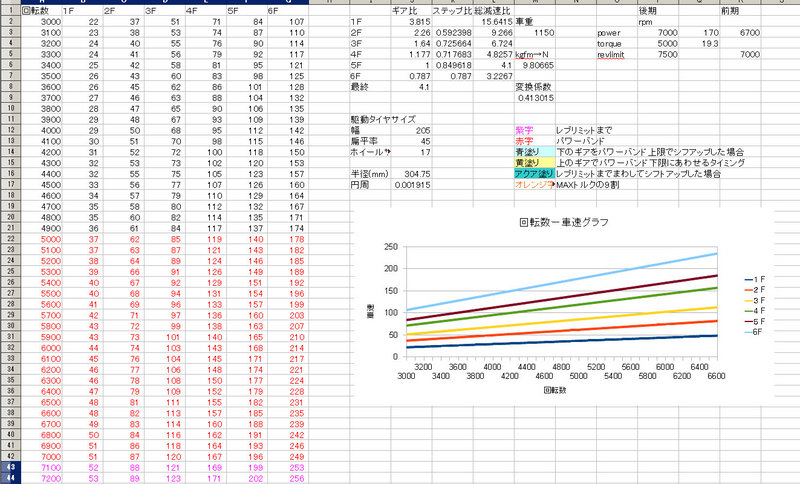
Task: Click the 回転数 header cell
Action: pyautogui.click(x=35, y=9)
